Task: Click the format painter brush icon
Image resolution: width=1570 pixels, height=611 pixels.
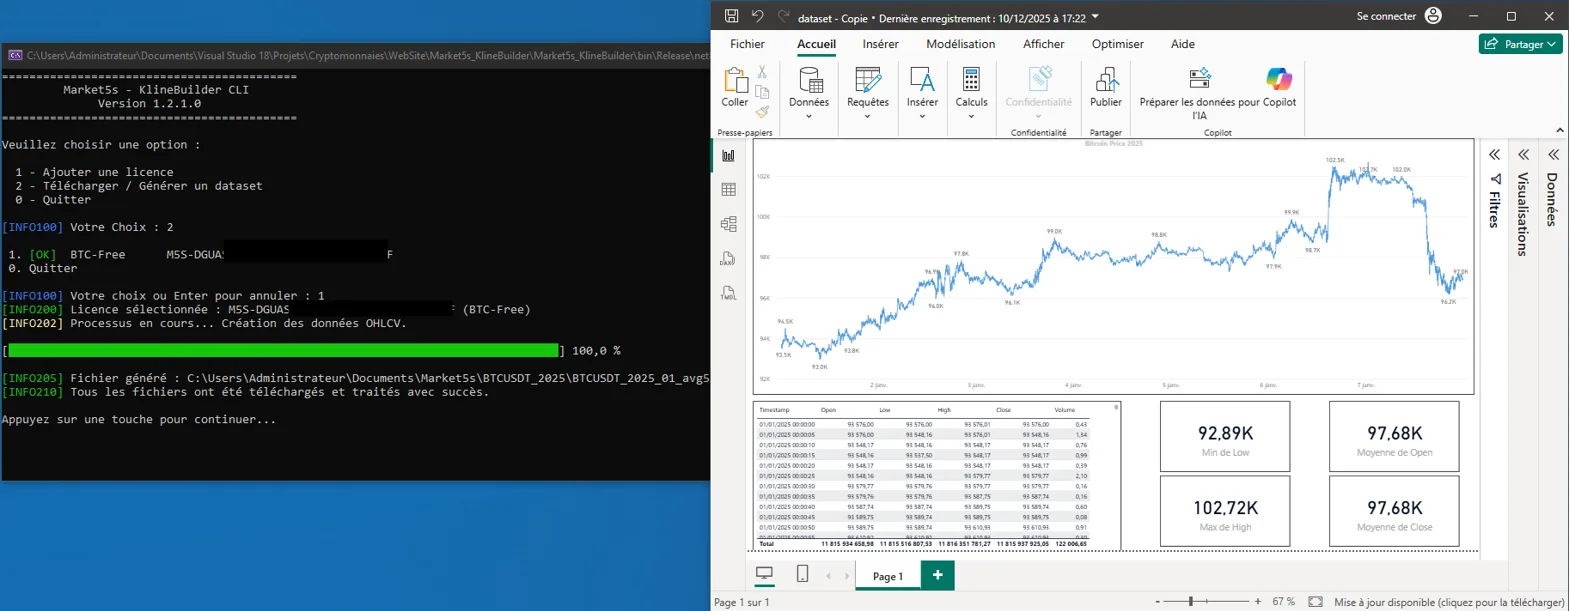Action: point(762,111)
